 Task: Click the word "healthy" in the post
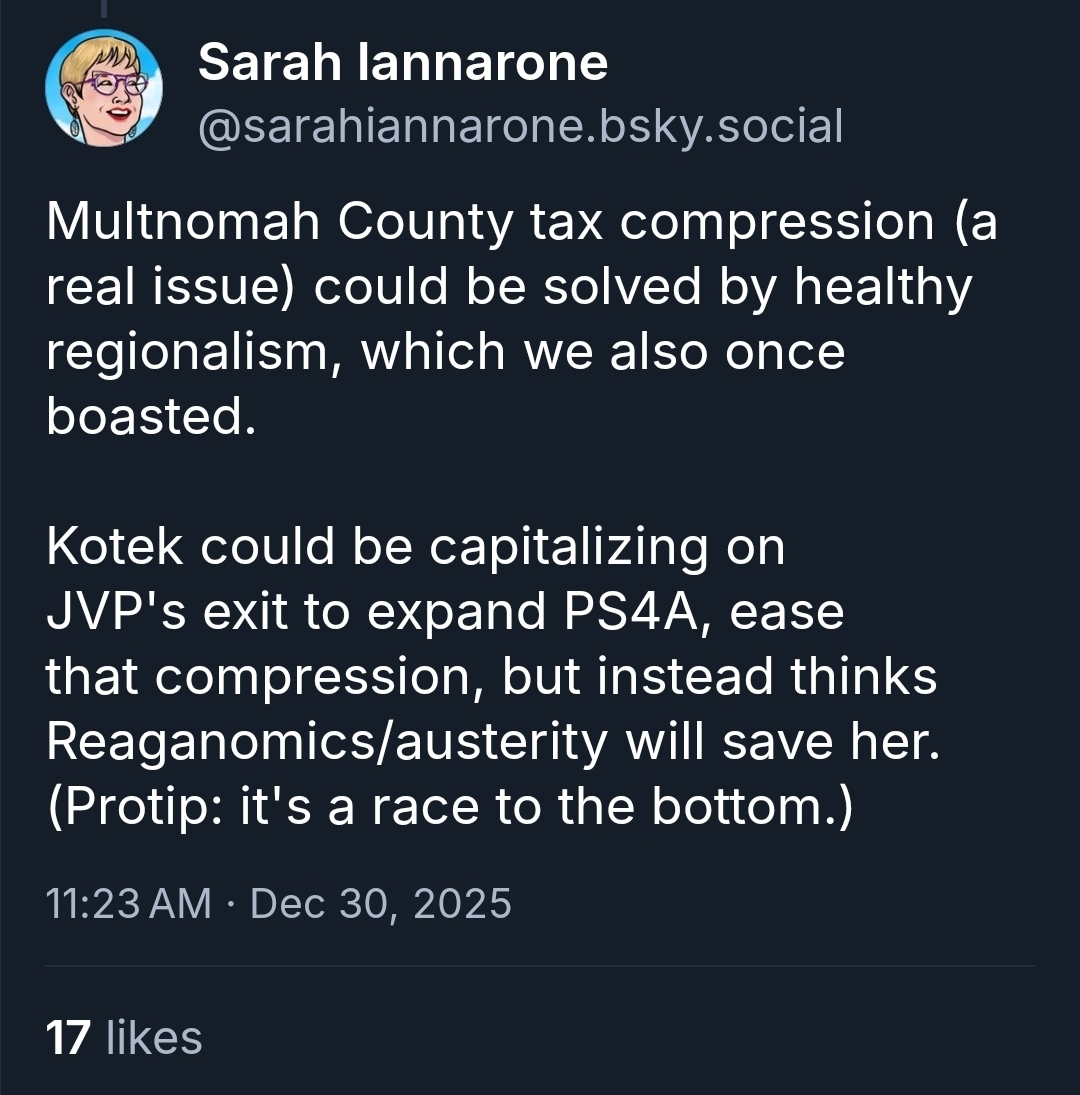[x=883, y=287]
